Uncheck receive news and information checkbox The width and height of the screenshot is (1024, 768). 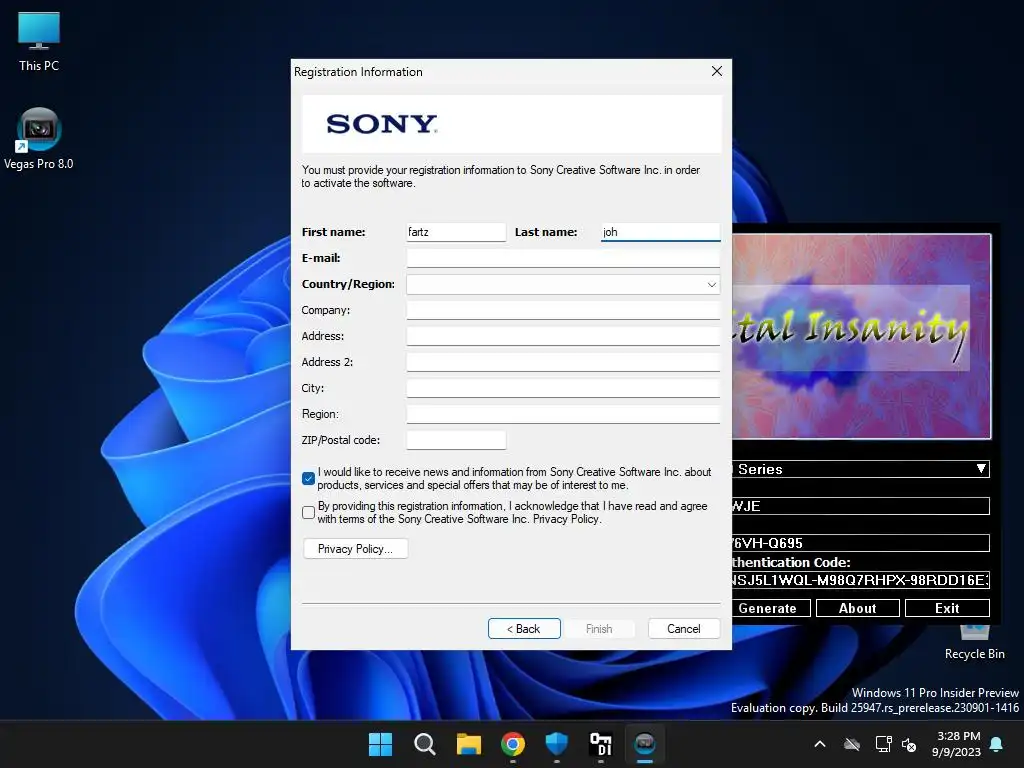308,479
